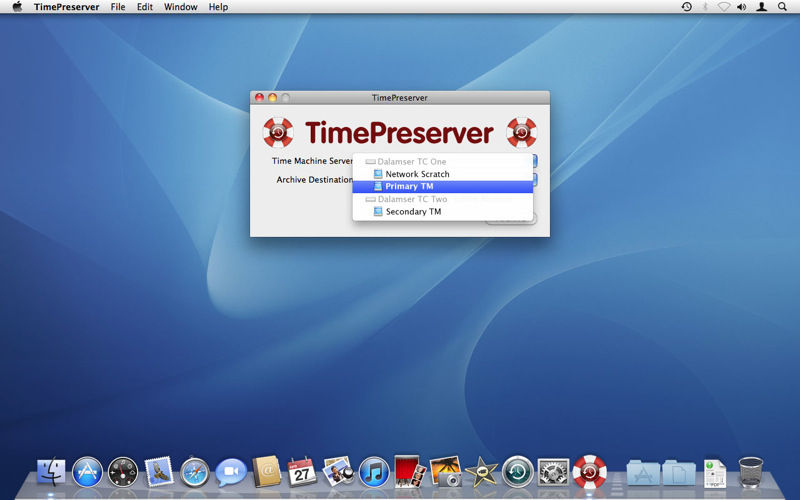Open the Apple menu

[17, 7]
